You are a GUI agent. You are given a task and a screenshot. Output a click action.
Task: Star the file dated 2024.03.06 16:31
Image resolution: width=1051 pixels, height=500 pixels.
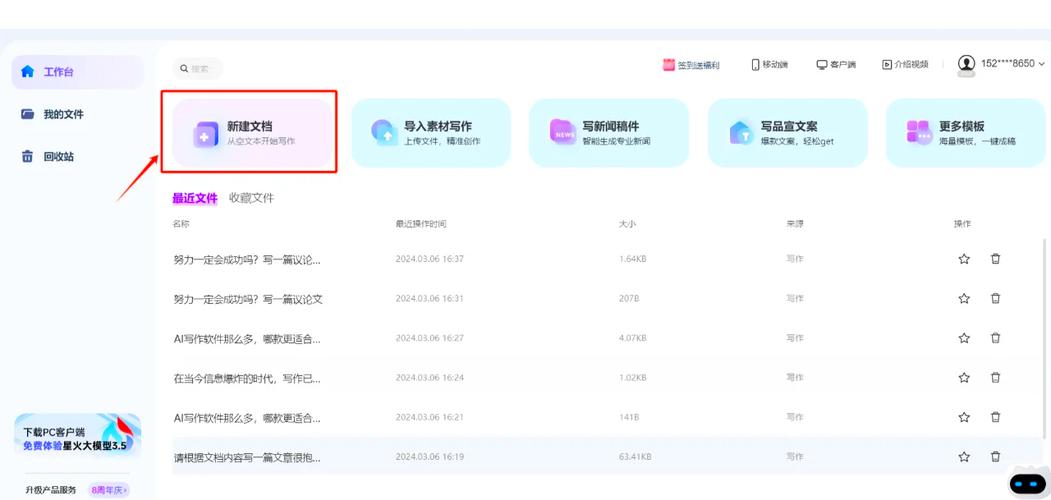(964, 298)
